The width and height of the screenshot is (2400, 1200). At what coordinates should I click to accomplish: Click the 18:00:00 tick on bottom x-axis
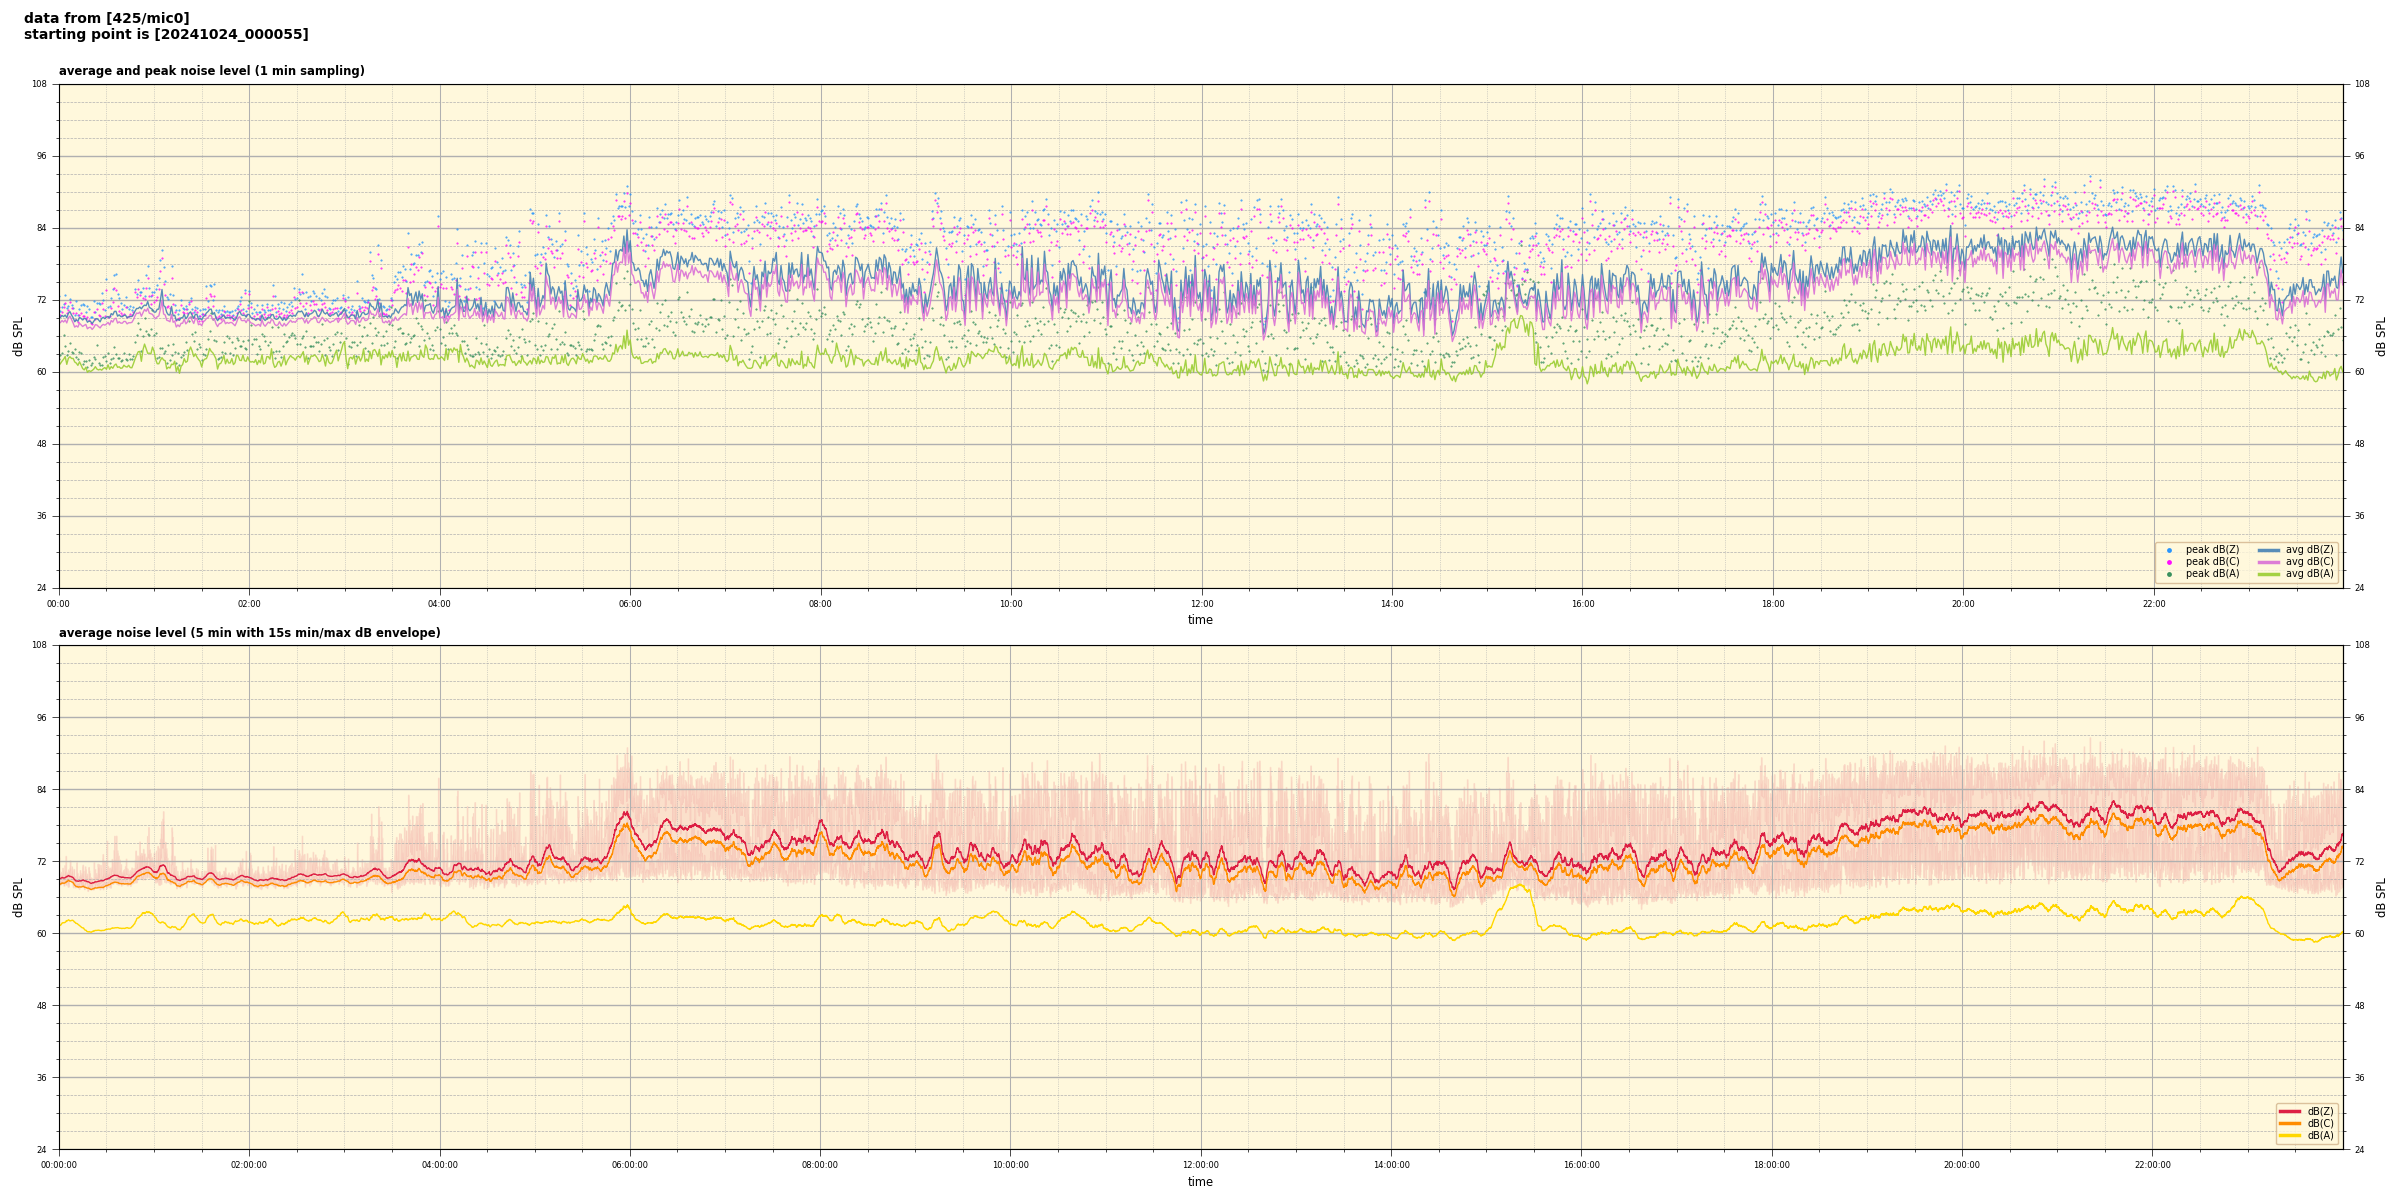point(1772,1165)
